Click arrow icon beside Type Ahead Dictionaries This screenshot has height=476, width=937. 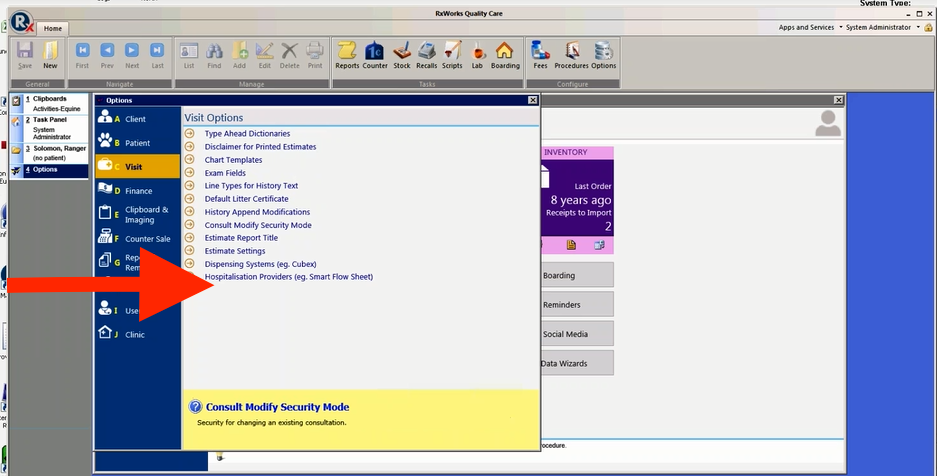point(189,133)
